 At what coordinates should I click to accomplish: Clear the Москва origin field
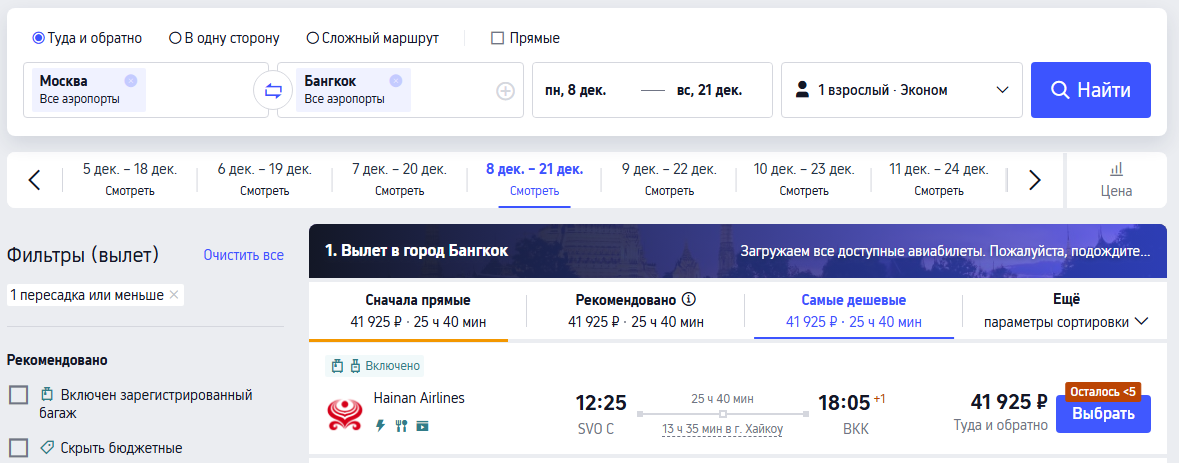131,81
